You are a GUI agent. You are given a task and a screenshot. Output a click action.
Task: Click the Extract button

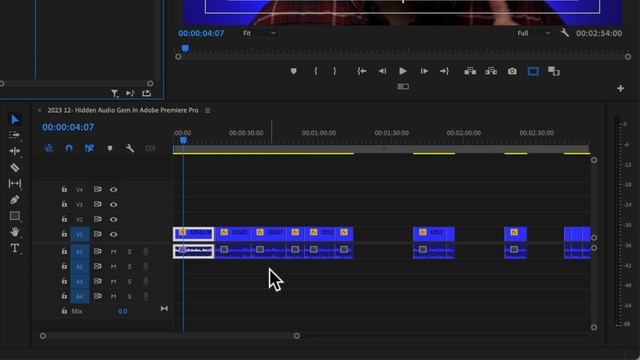[x=491, y=71]
